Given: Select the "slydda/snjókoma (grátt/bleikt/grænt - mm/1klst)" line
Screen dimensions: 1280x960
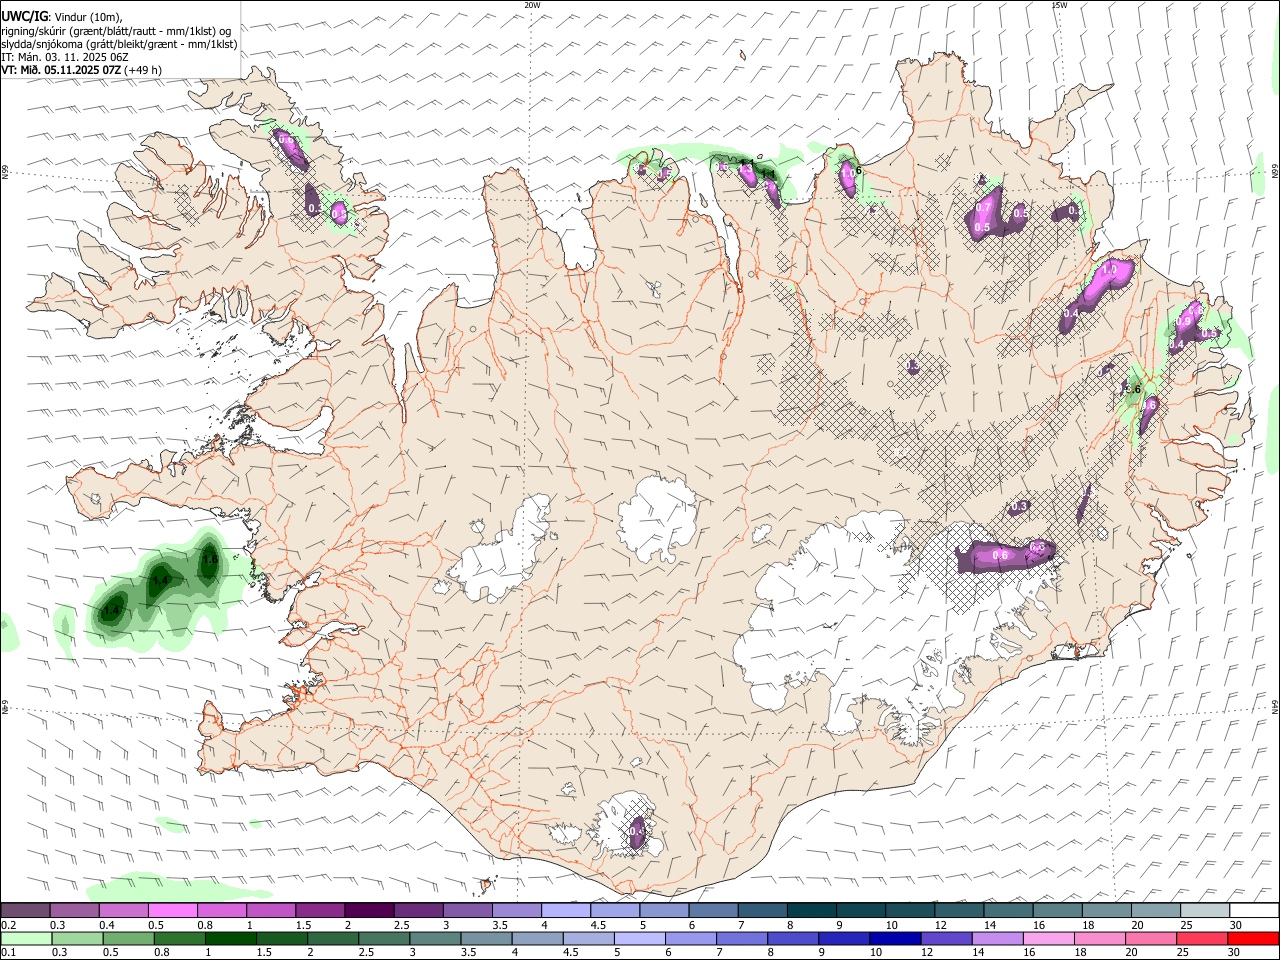Looking at the screenshot, I should [x=119, y=44].
